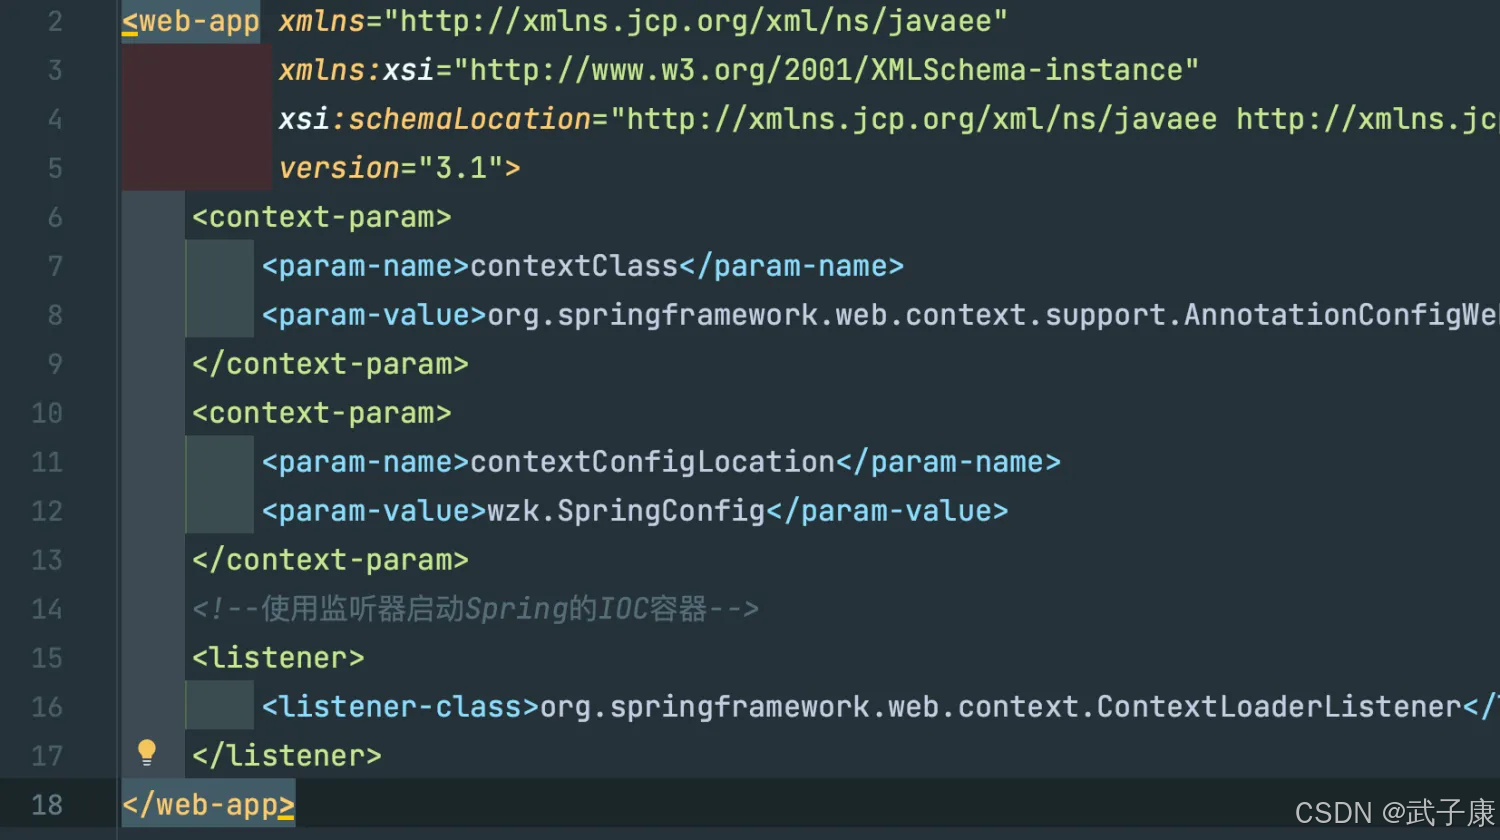Click line number 6 in gutter
The width and height of the screenshot is (1500, 840).
click(x=55, y=217)
